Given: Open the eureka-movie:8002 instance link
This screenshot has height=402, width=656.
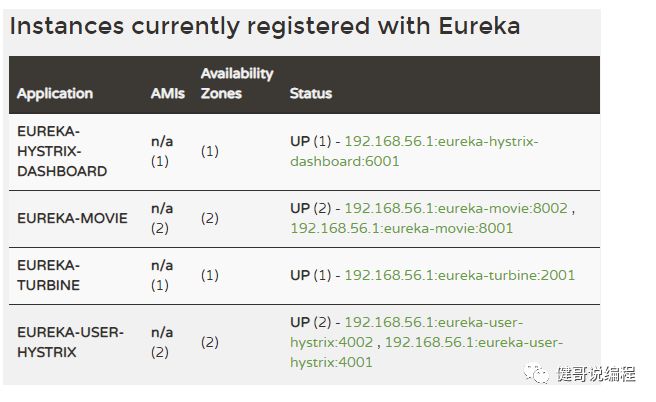Looking at the screenshot, I should pos(456,208).
